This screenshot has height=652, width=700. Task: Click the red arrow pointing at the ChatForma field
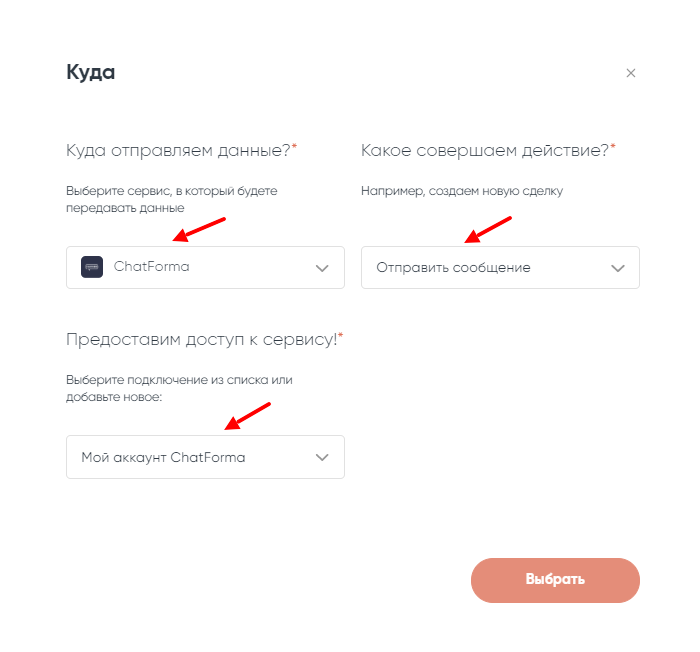pyautogui.click(x=200, y=229)
